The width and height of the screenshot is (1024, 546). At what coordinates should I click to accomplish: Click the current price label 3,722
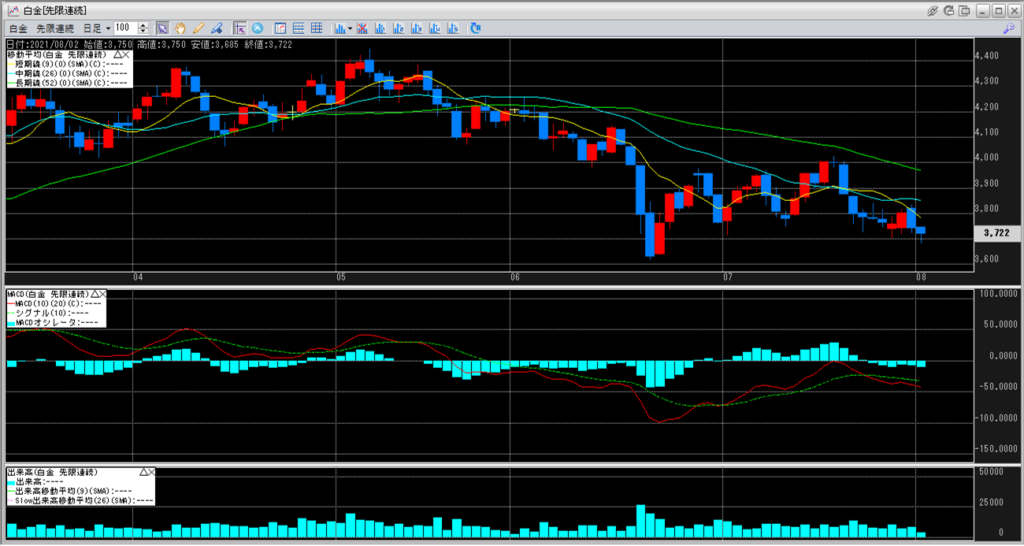[x=997, y=233]
